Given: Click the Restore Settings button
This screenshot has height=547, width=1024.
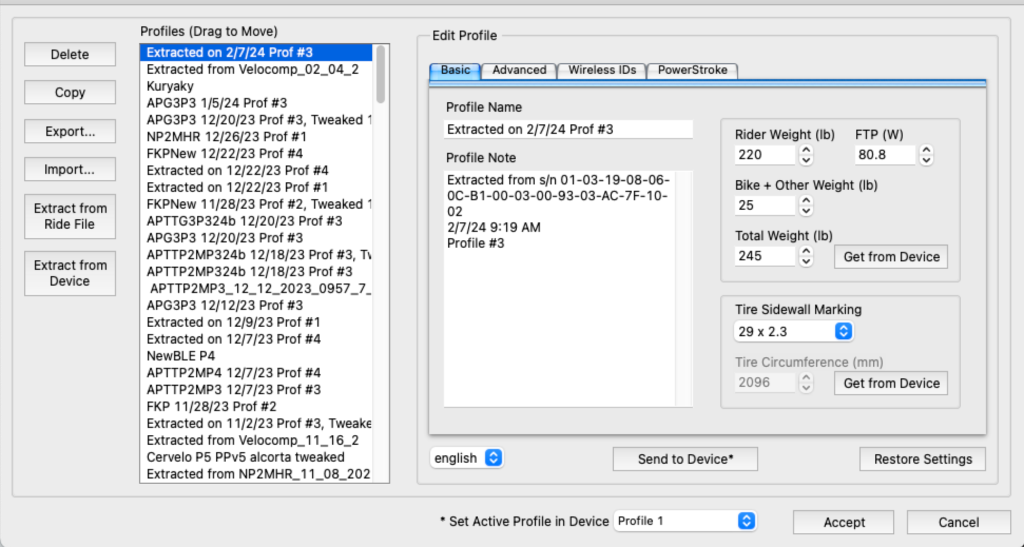Looking at the screenshot, I should 922,459.
